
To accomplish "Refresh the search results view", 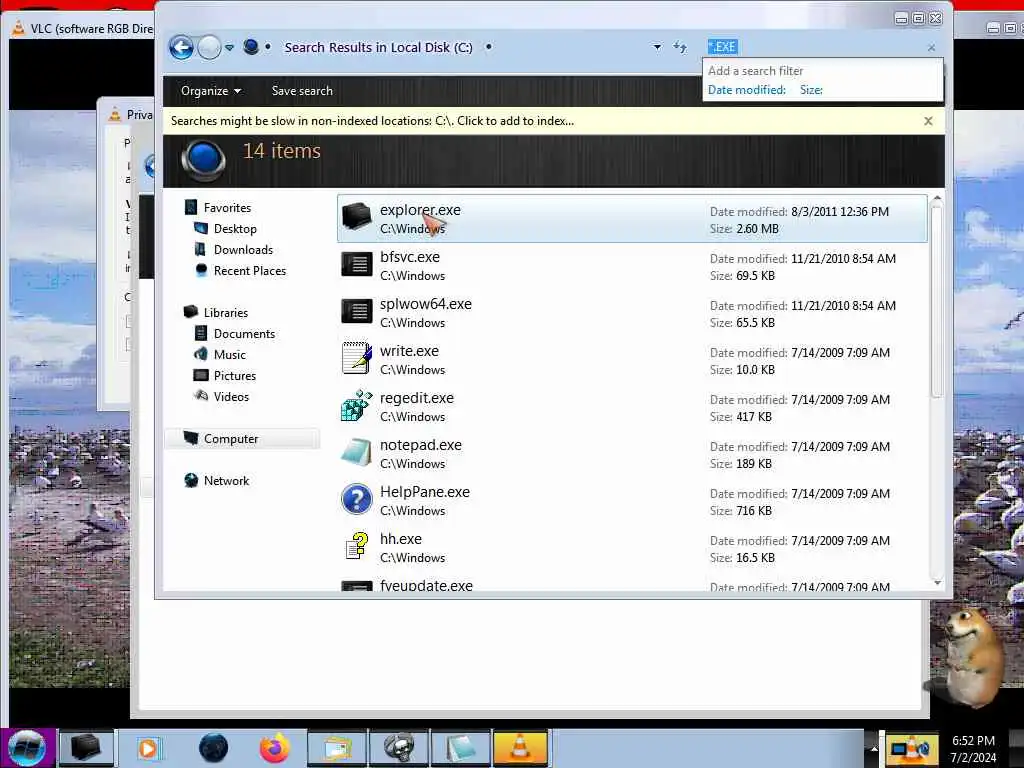I will click(x=680, y=47).
